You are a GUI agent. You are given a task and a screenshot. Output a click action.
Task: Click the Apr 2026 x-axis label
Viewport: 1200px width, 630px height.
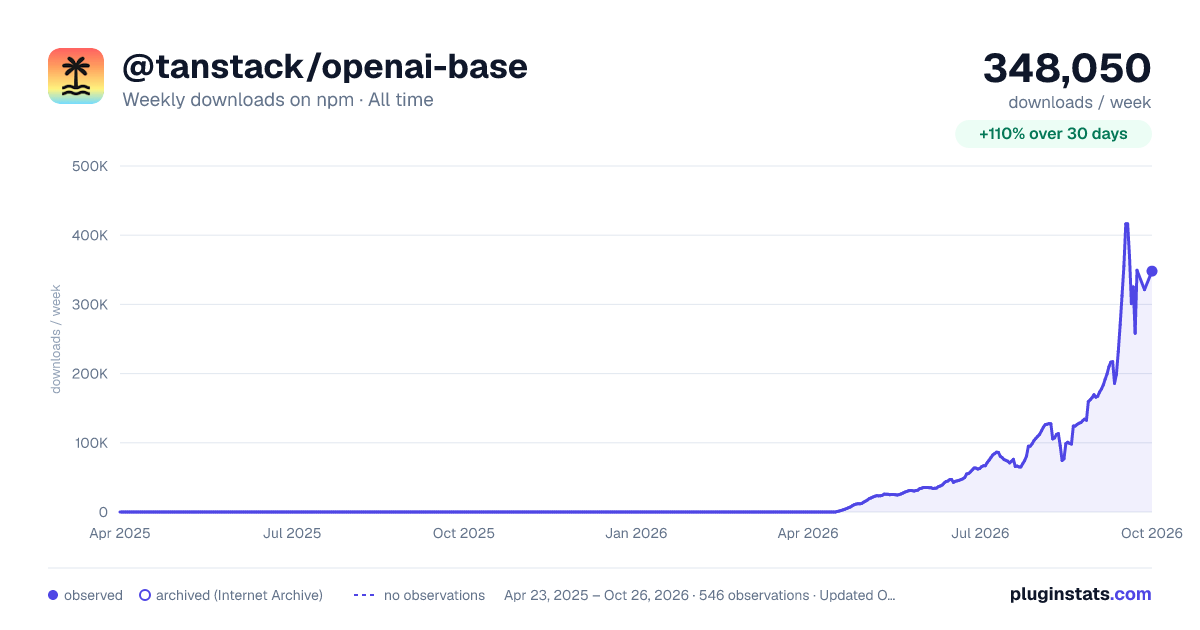(807, 533)
